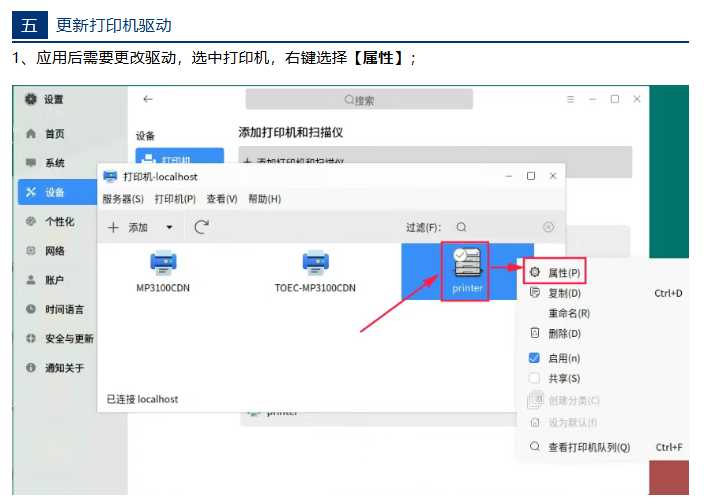This screenshot has width=707, height=504.
Task: Open the Settings hamburger menu icon
Action: [x=570, y=99]
